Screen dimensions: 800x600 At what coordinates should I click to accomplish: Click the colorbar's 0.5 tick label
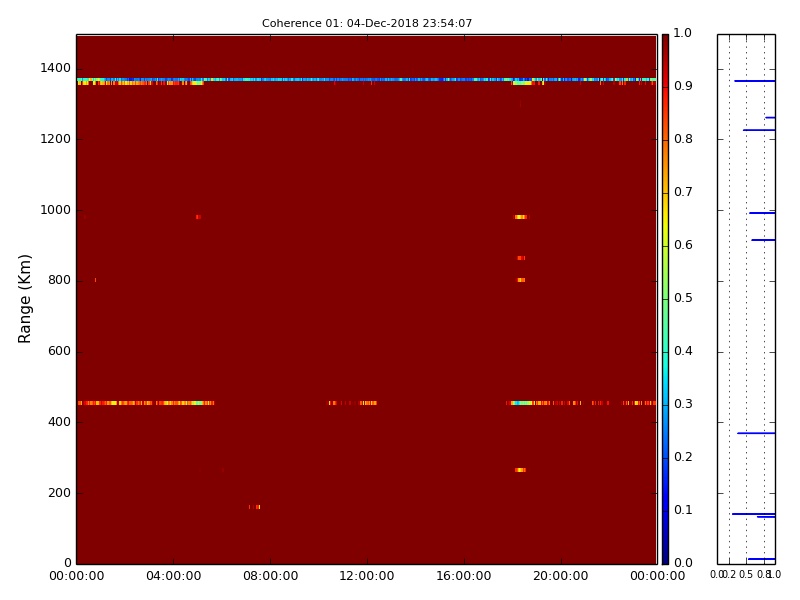coord(682,298)
